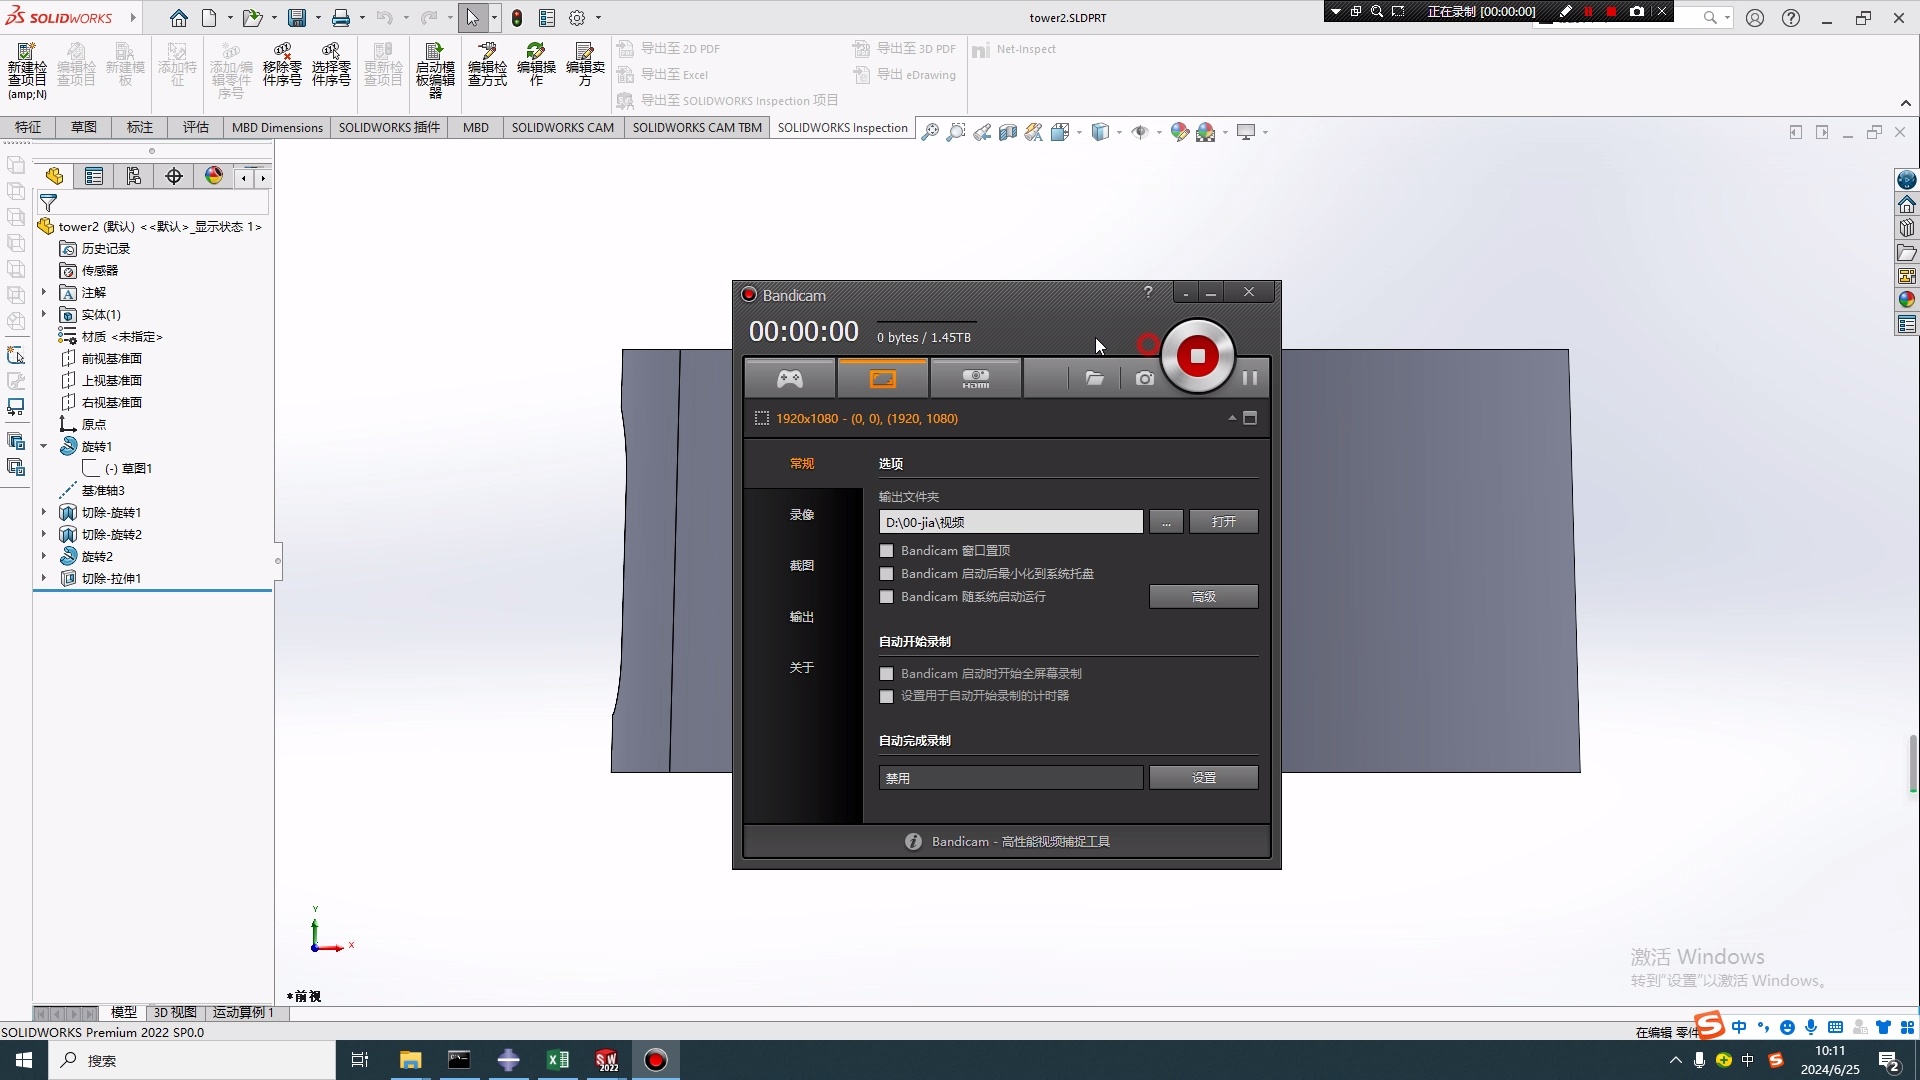The height and width of the screenshot is (1080, 1920).
Task: Check Bandicam 启动后最小化到系统托盘
Action: pyautogui.click(x=886, y=574)
